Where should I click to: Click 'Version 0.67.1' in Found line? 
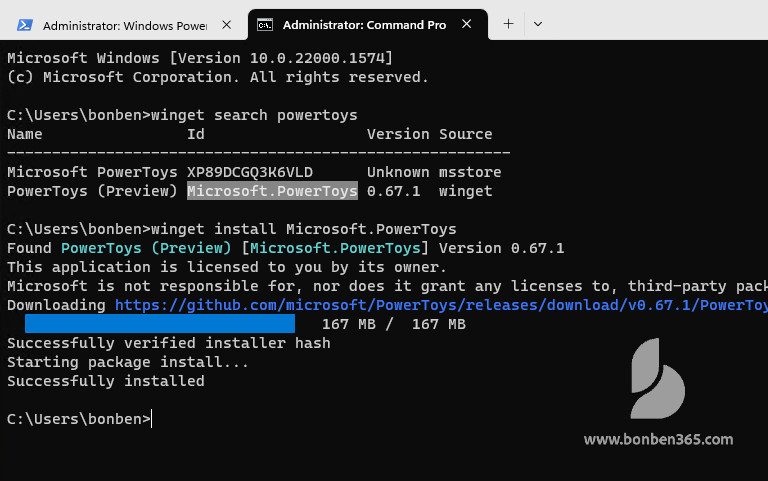point(502,248)
